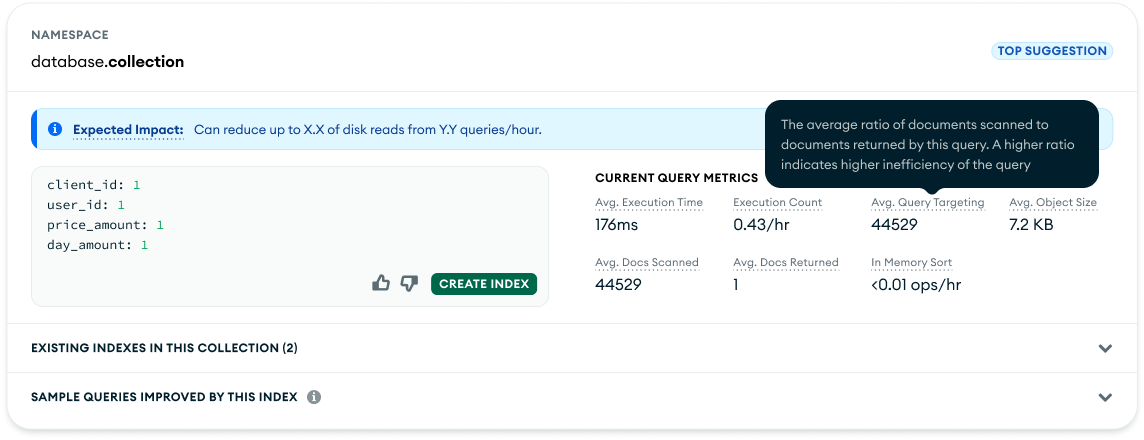Click the disk reads impact description text
The image size is (1144, 440).
pyautogui.click(x=368, y=130)
